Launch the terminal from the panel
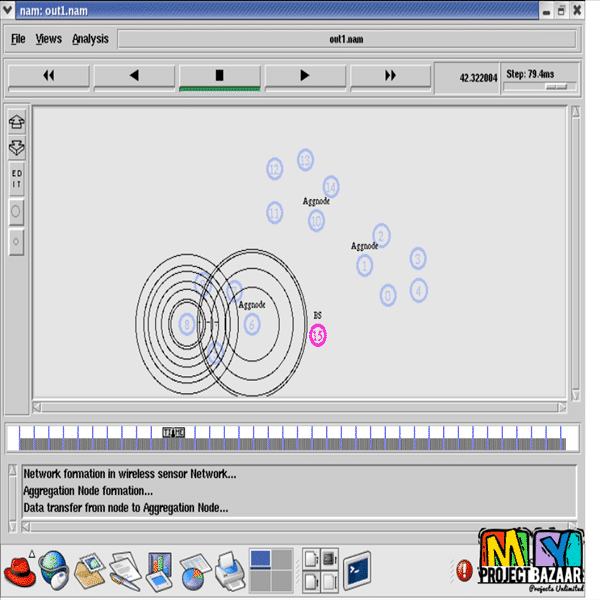Image resolution: width=600 pixels, height=600 pixels. coord(357,571)
